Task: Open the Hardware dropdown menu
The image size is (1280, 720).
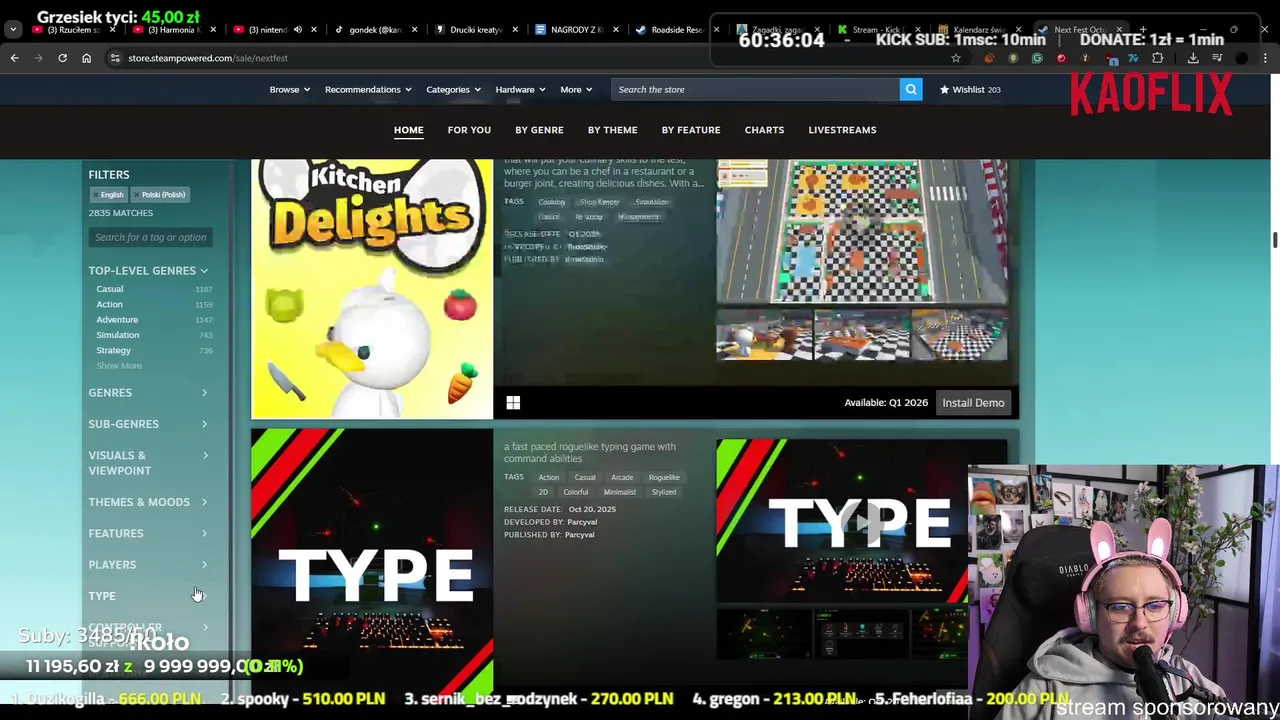Action: pos(520,89)
